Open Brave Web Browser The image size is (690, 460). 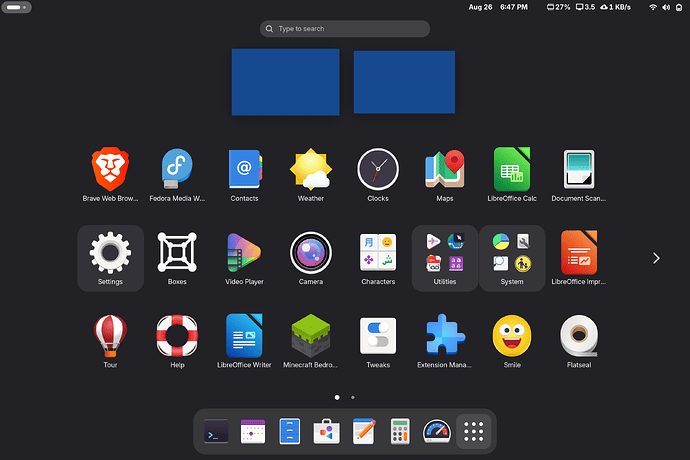pos(110,175)
